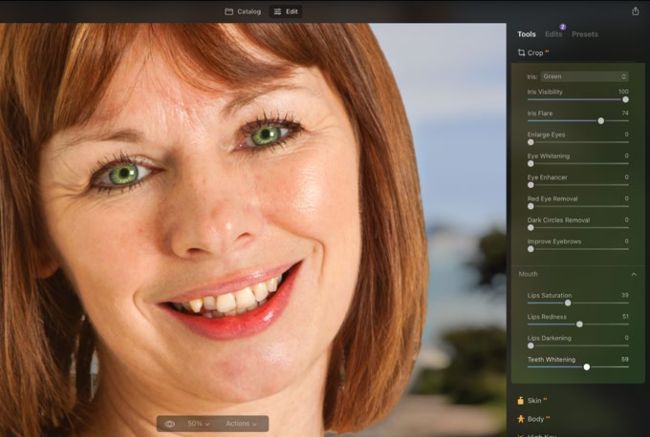Click the Edit sliders icon
The image size is (650, 437).
pos(278,12)
